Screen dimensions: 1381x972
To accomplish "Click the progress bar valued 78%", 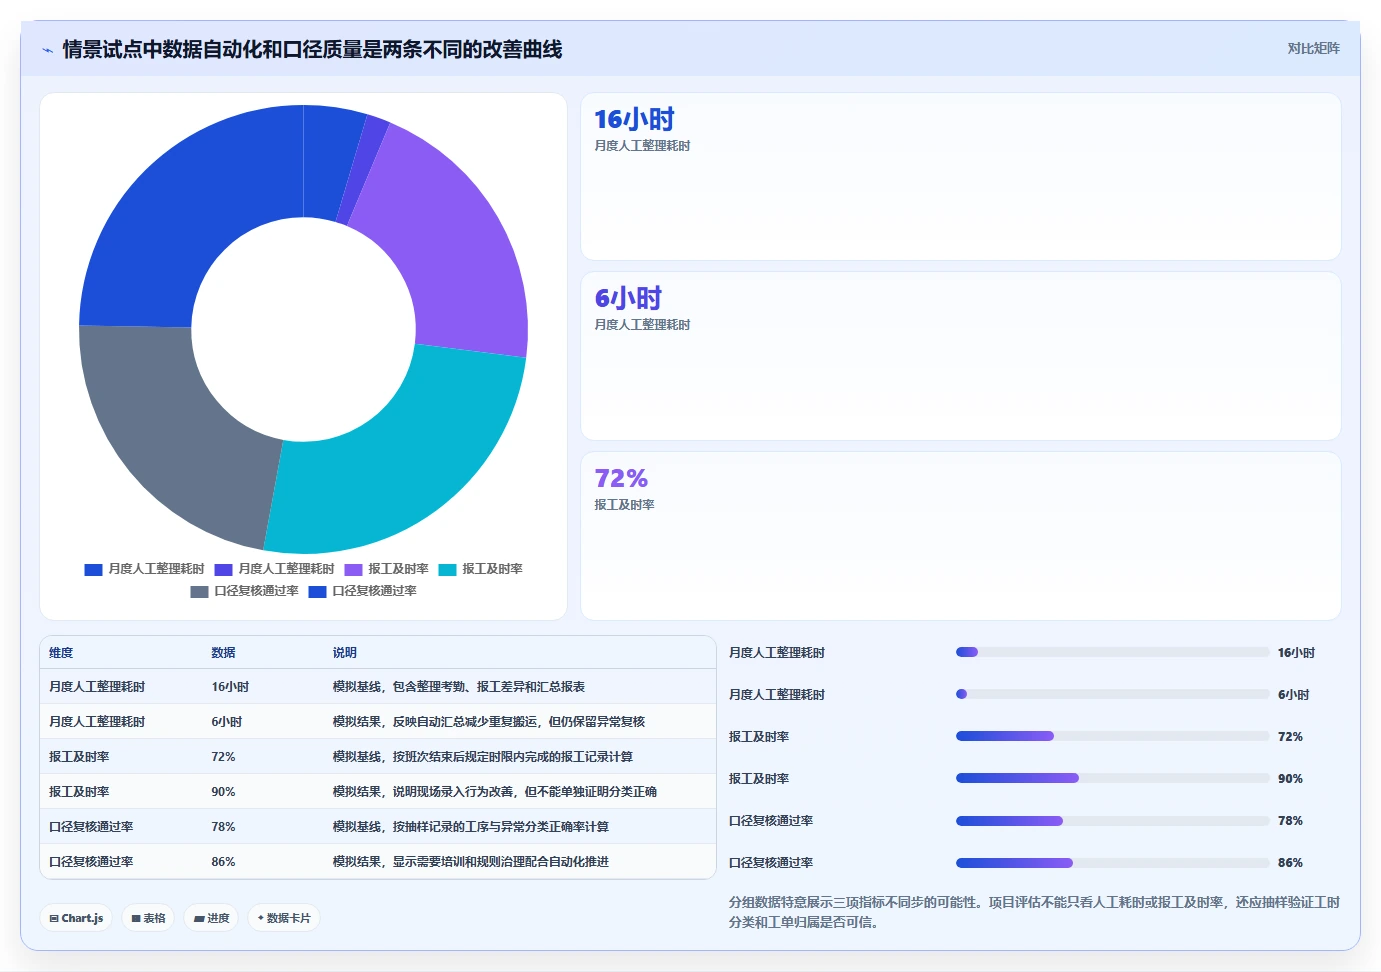I will [x=1112, y=820].
